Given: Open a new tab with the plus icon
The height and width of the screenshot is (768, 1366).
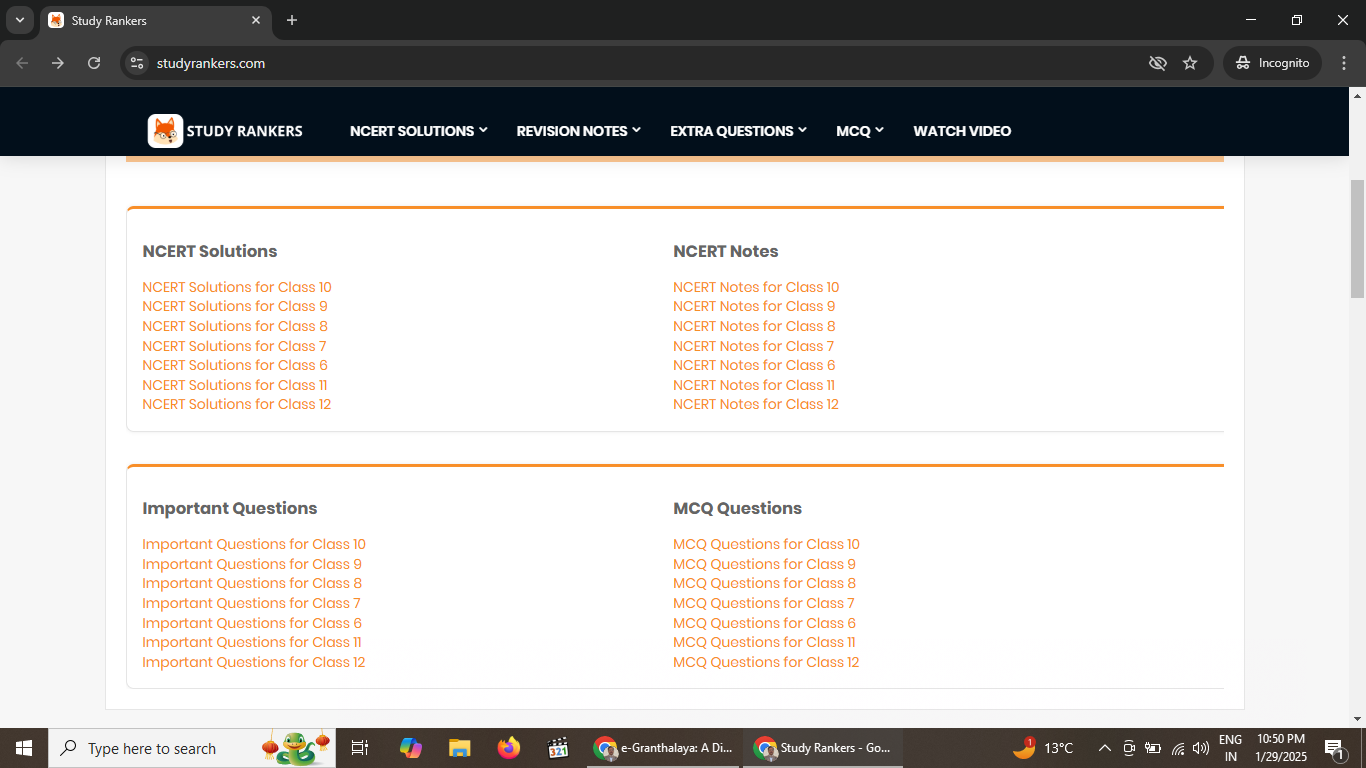Looking at the screenshot, I should 292,20.
